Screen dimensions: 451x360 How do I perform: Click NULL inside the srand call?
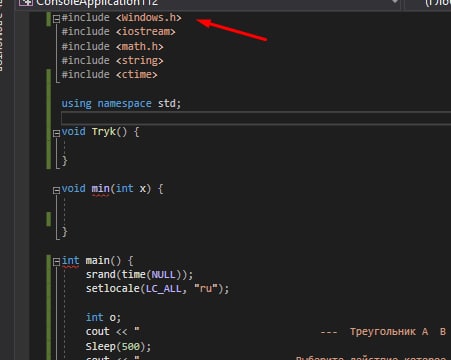163,275
